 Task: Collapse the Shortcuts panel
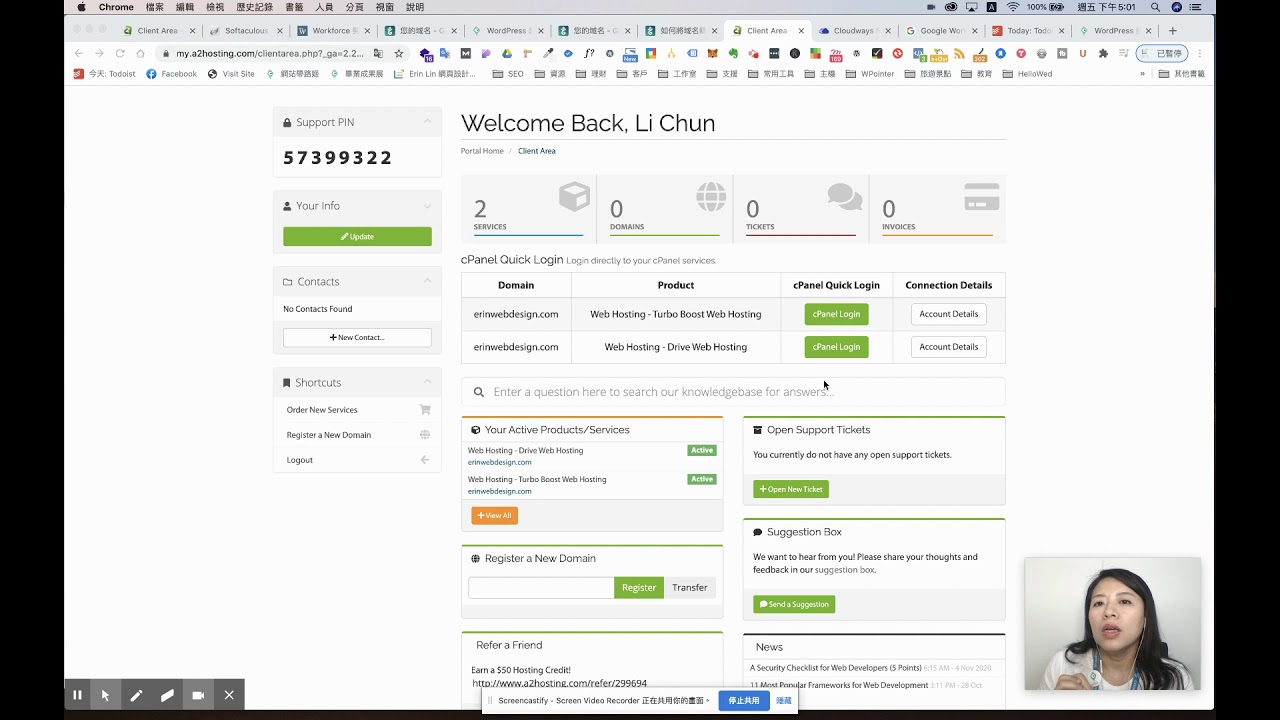pyautogui.click(x=427, y=383)
